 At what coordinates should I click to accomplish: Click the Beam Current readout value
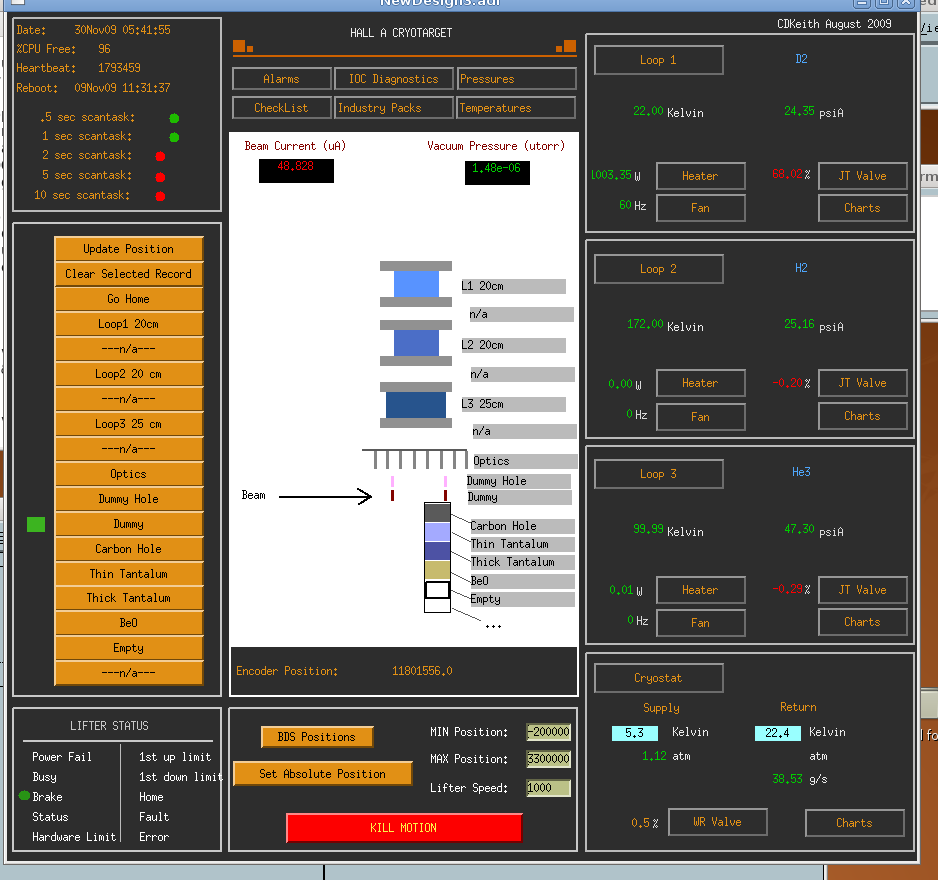(x=296, y=170)
